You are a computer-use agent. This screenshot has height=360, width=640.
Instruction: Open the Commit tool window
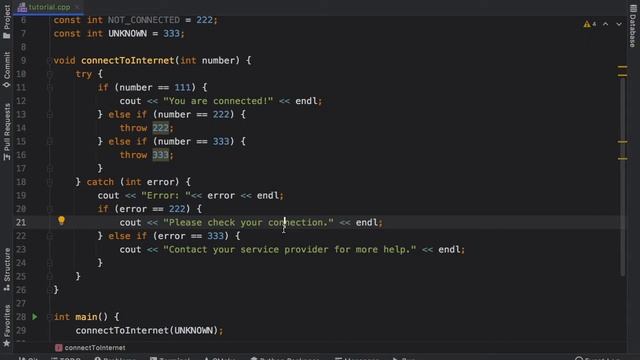[7, 69]
